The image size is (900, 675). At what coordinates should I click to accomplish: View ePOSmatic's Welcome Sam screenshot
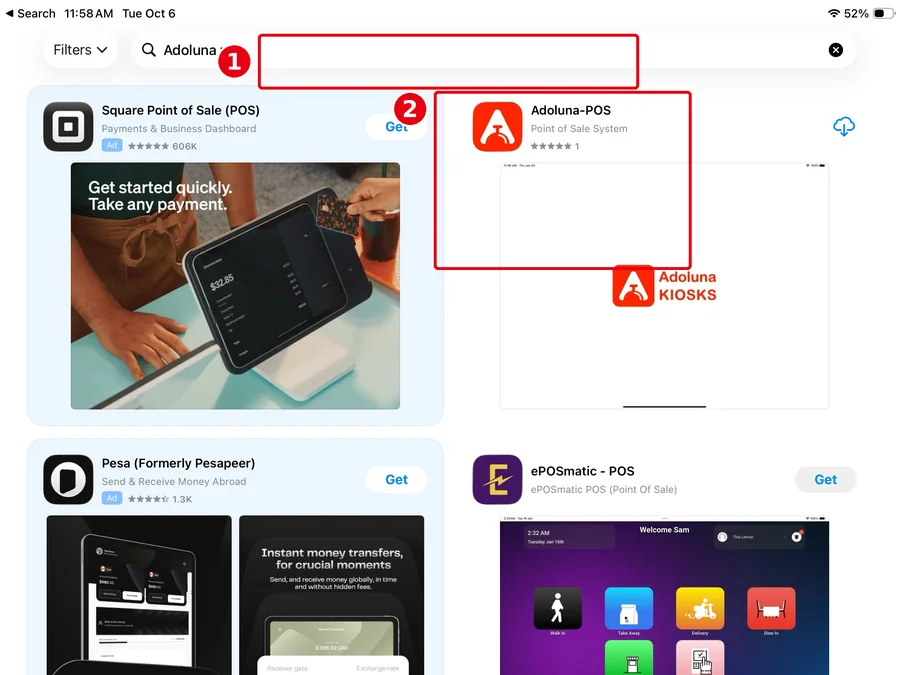point(664,595)
